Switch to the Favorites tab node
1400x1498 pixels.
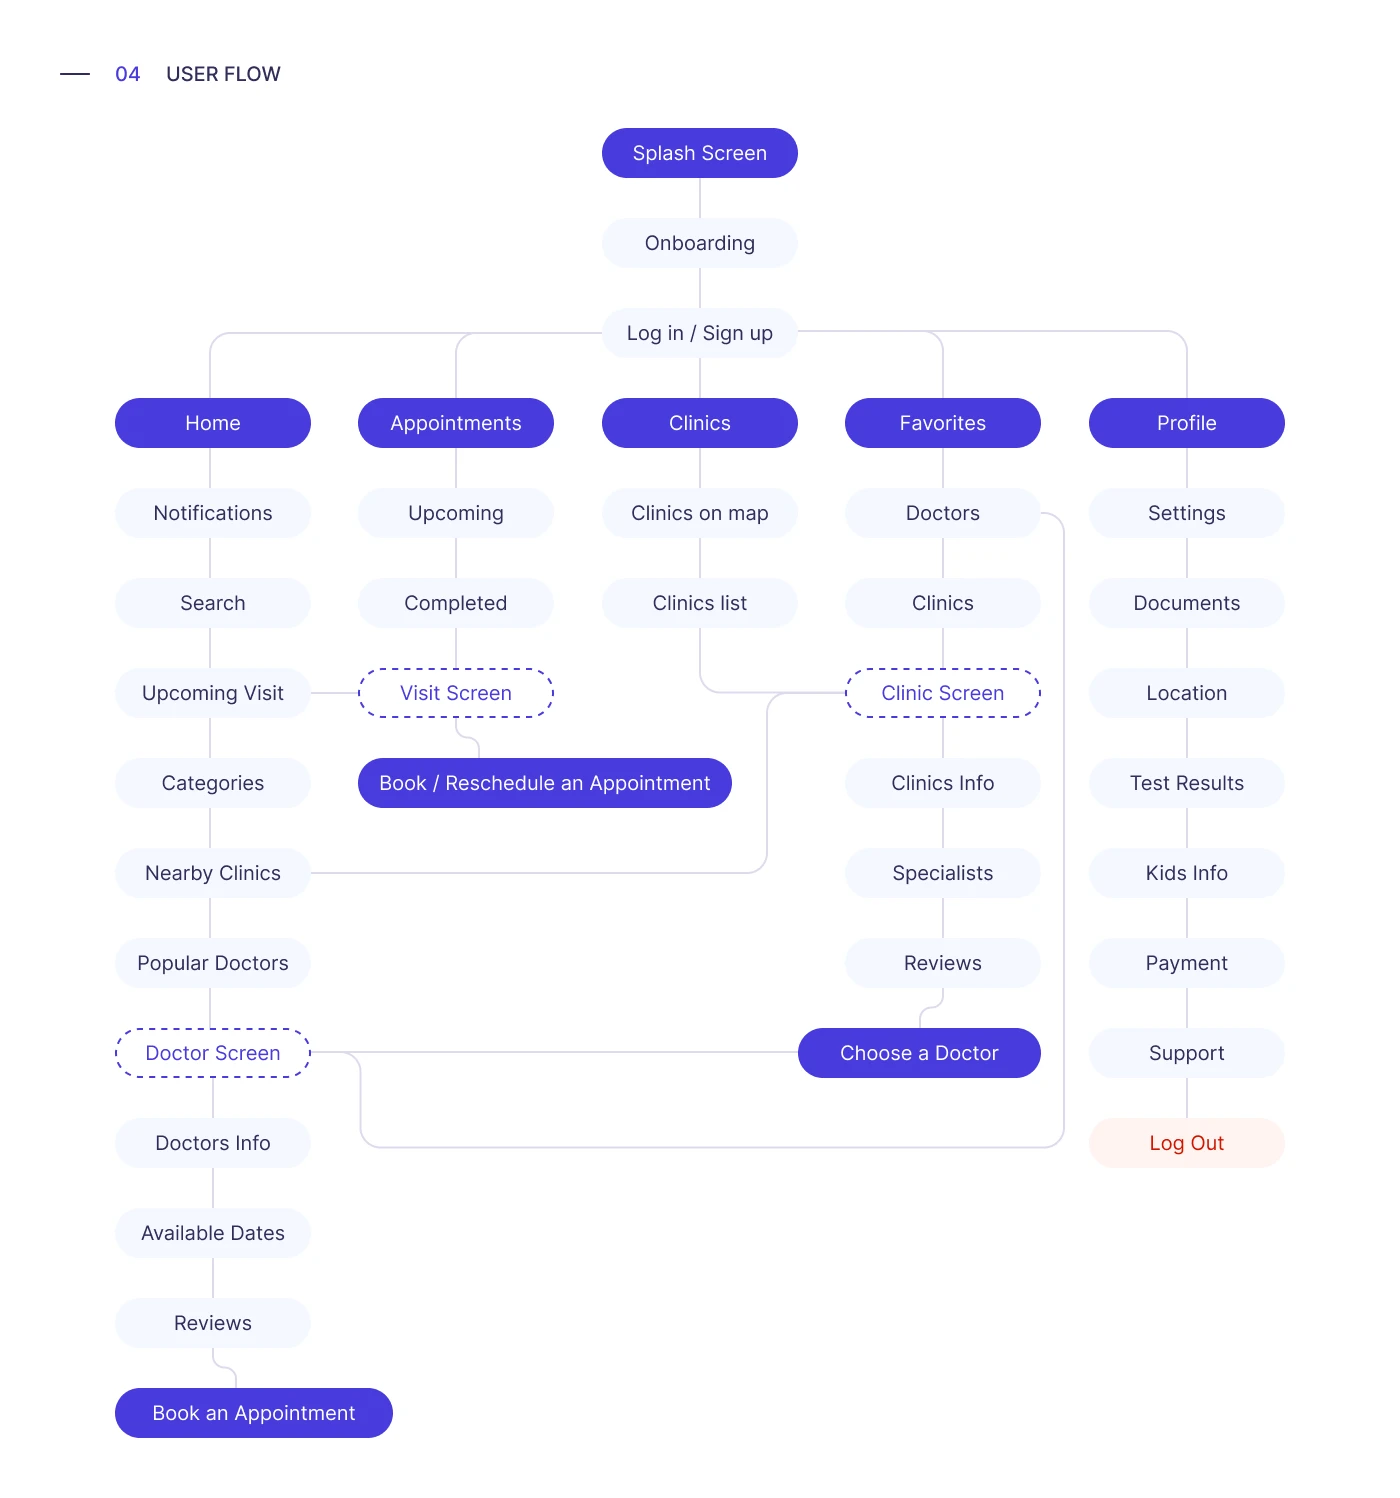942,423
